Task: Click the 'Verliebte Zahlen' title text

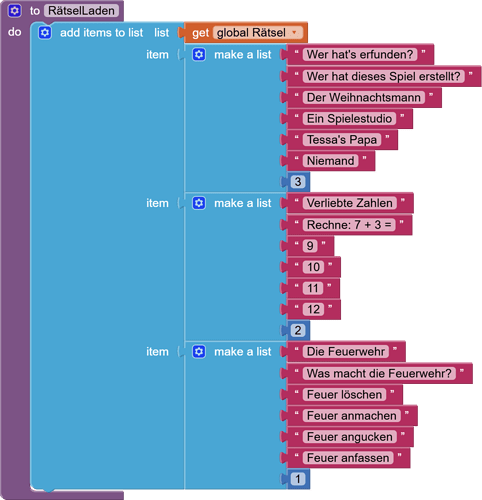Action: [350, 203]
